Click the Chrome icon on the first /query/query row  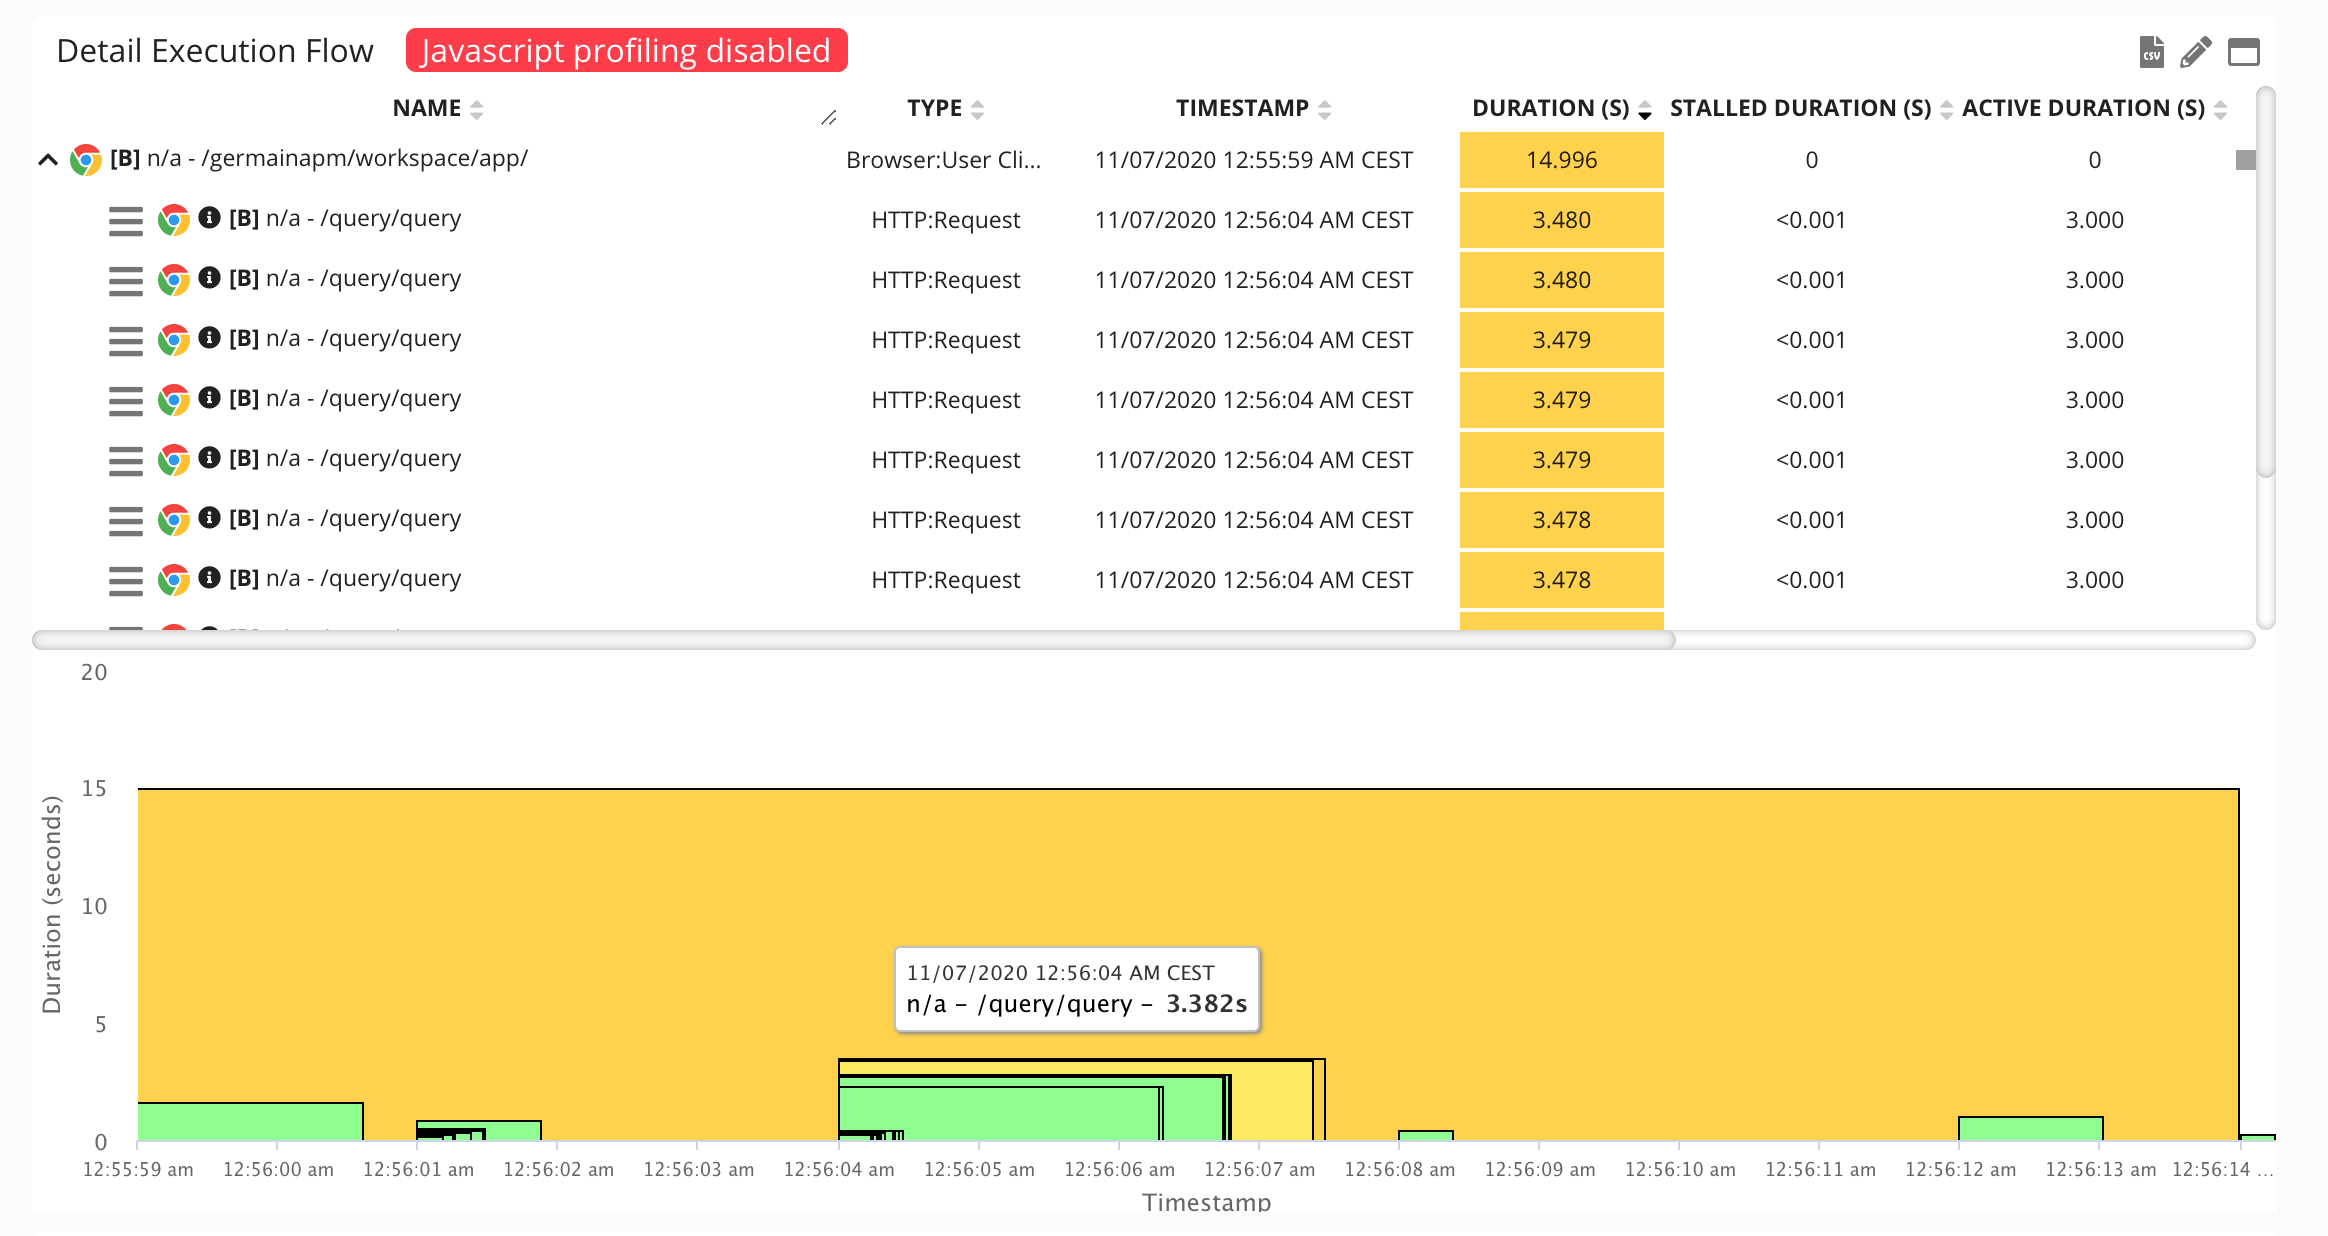173,219
